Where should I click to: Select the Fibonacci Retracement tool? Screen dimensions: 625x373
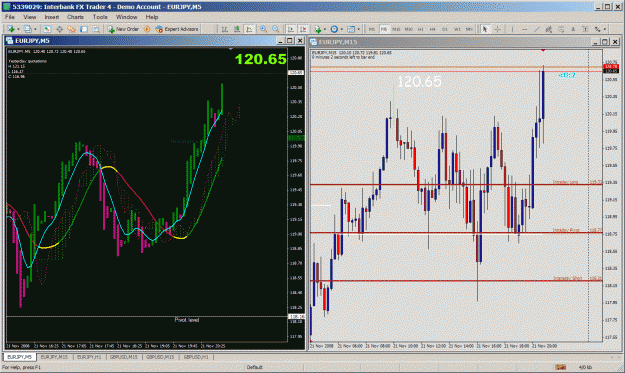click(x=561, y=29)
